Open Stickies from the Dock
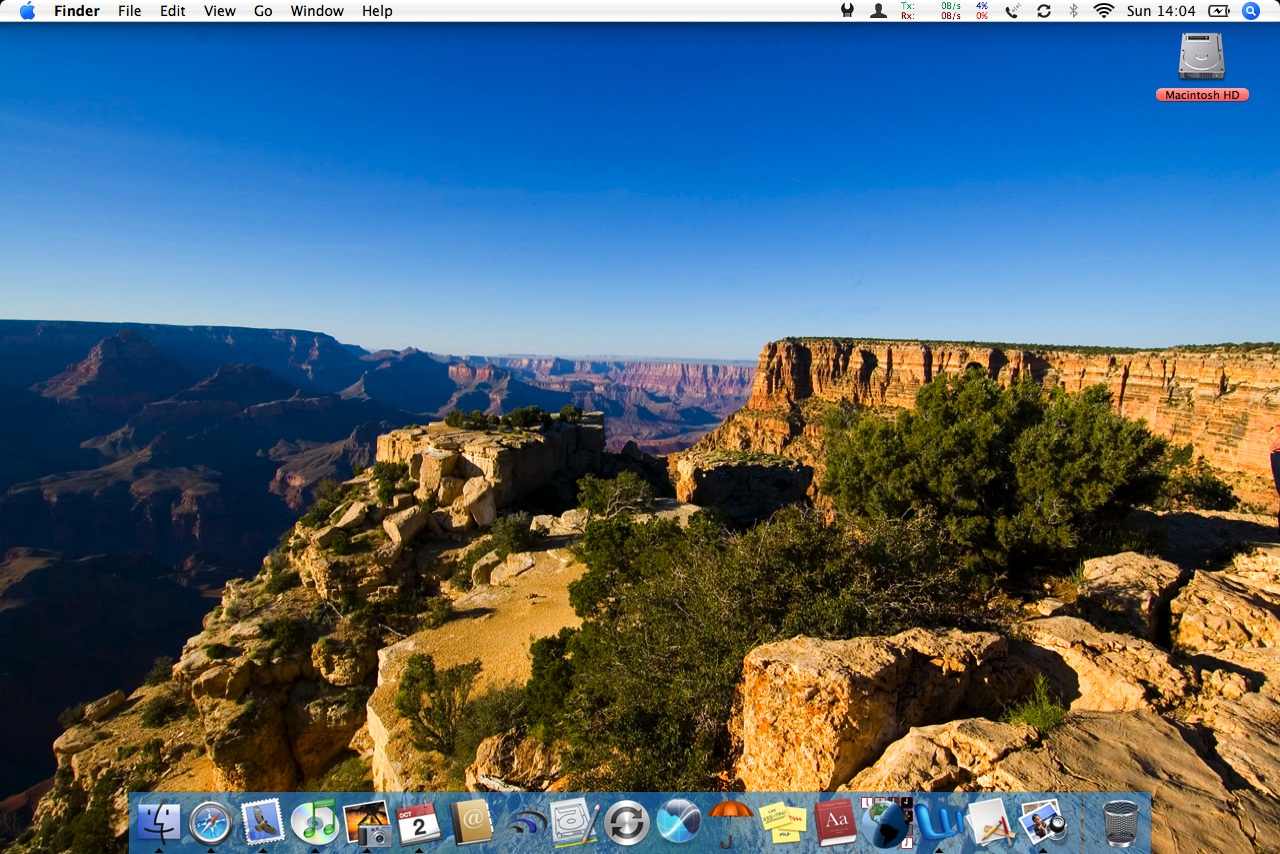This screenshot has width=1280, height=854. pos(784,823)
